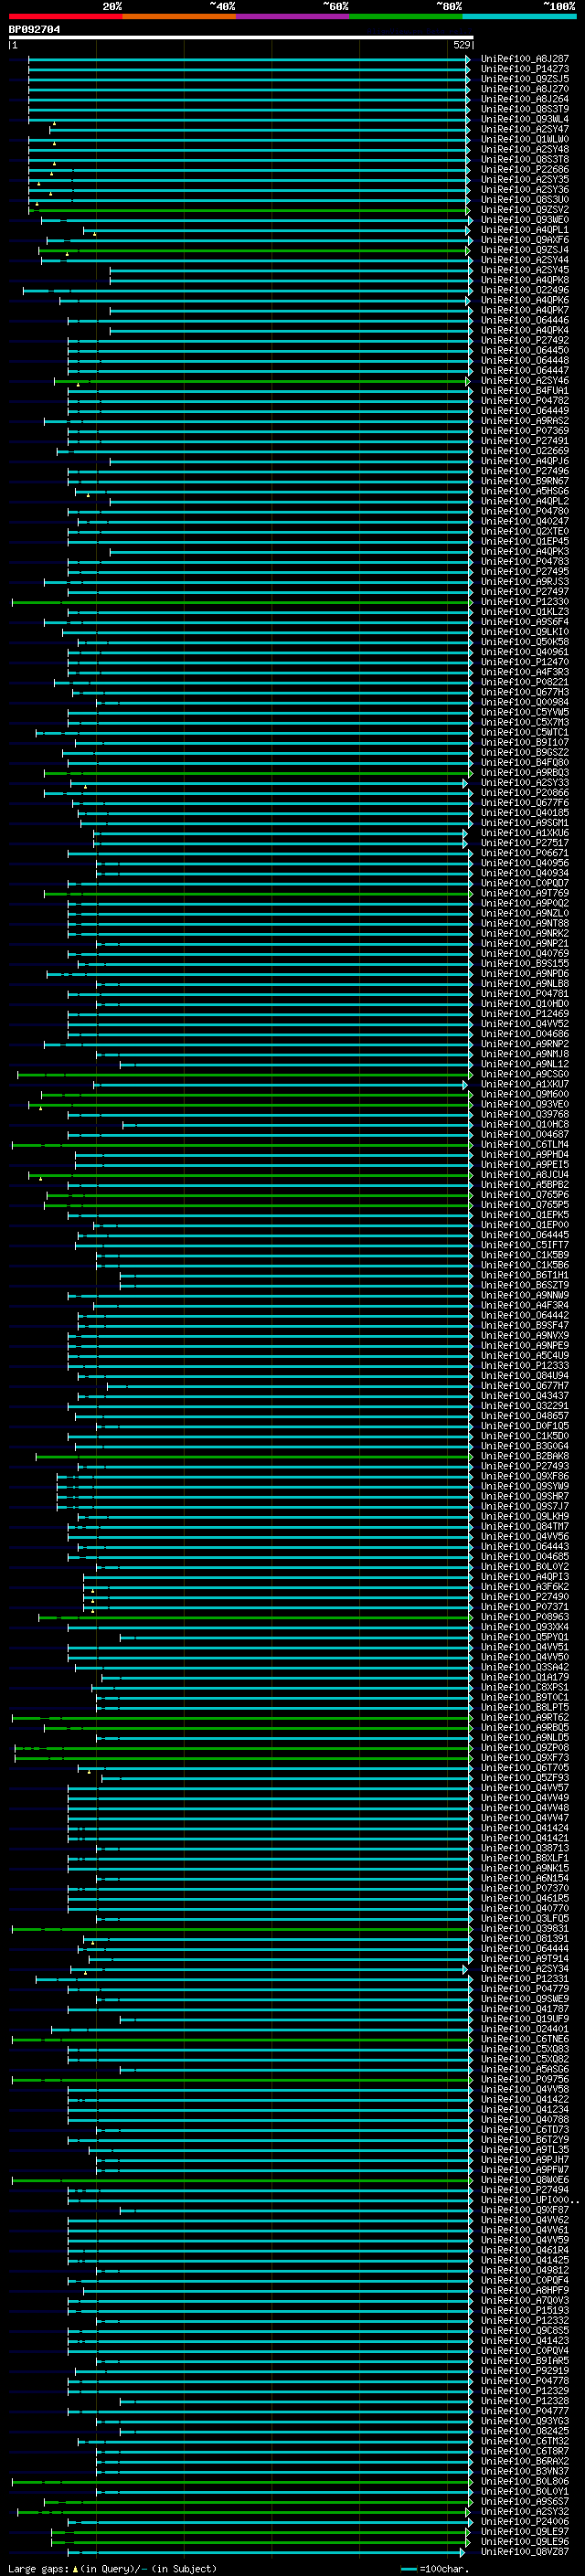Select the UniRef100_Q4VV52 label
The width and height of the screenshot is (585, 2576).
click(x=525, y=1024)
